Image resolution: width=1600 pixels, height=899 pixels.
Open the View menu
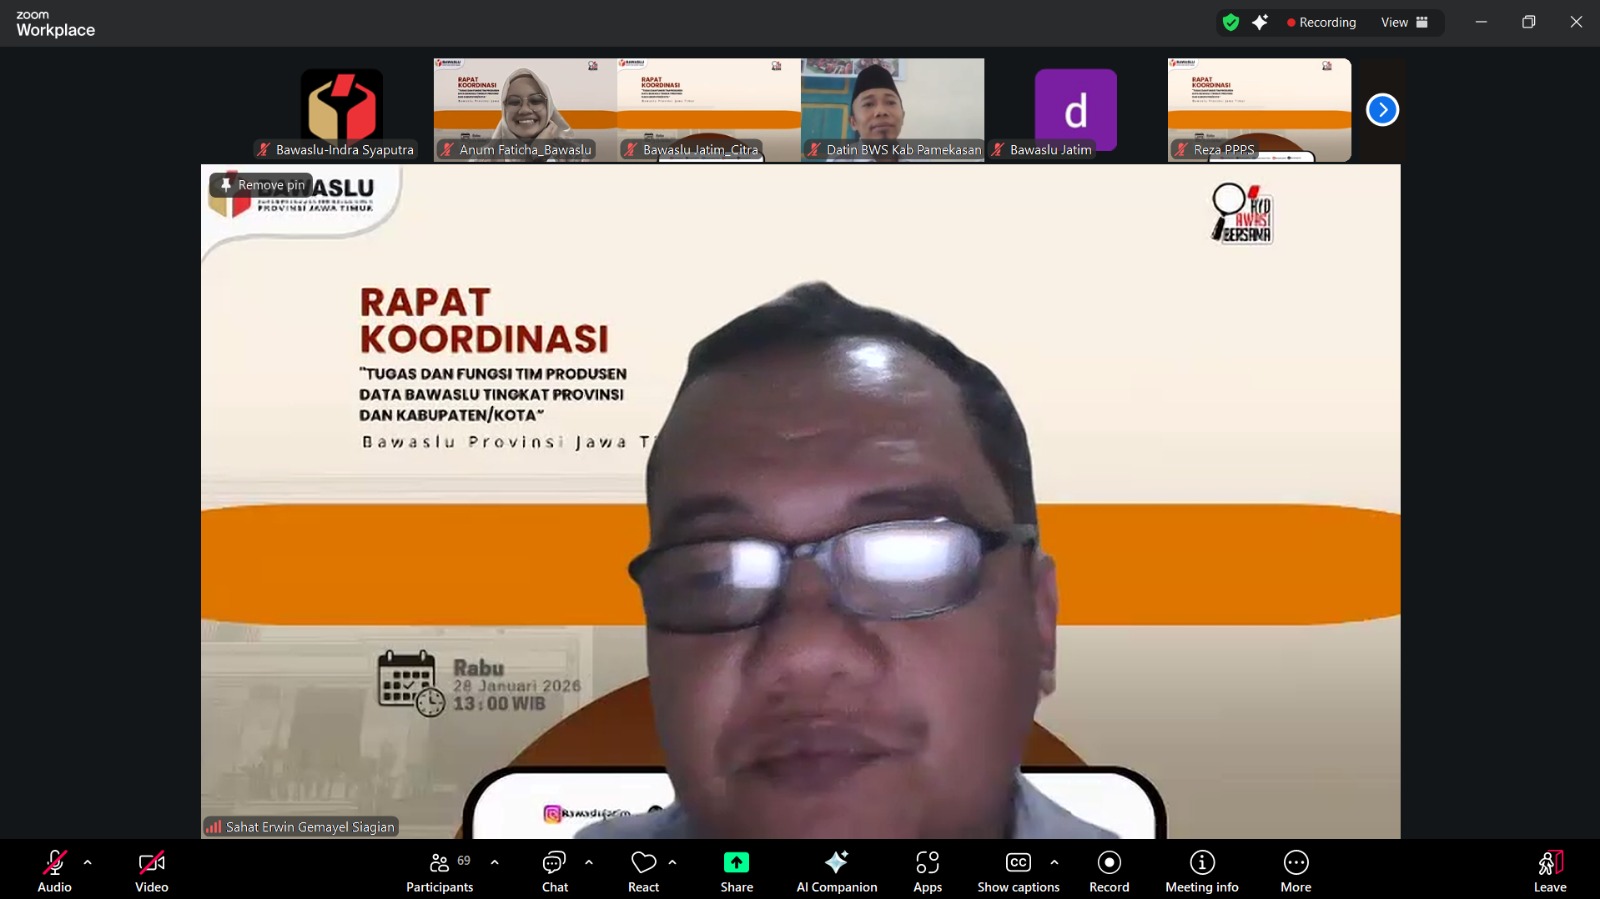pos(1404,22)
